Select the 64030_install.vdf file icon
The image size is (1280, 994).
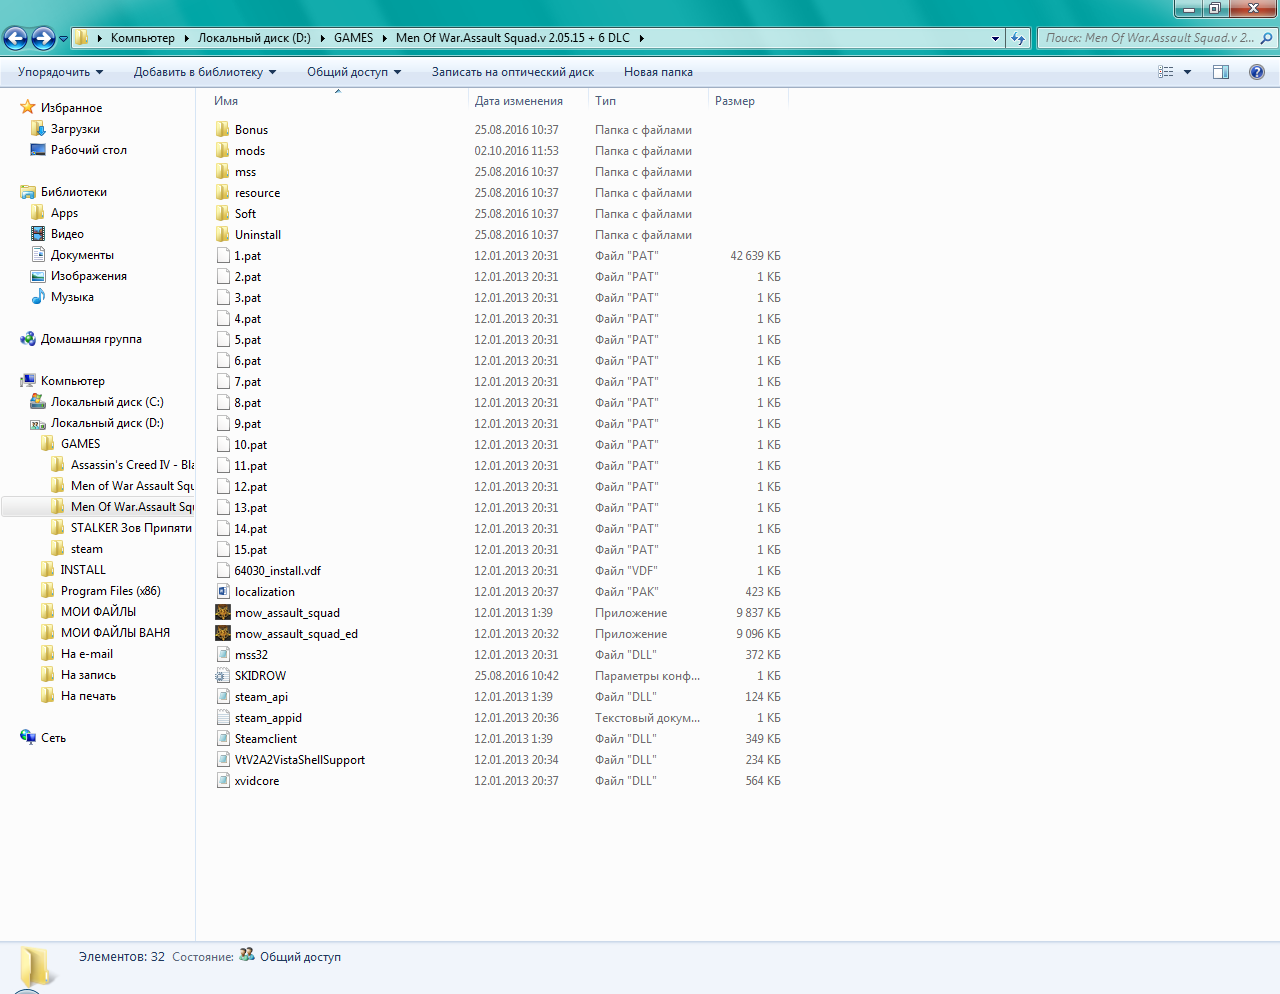(223, 571)
